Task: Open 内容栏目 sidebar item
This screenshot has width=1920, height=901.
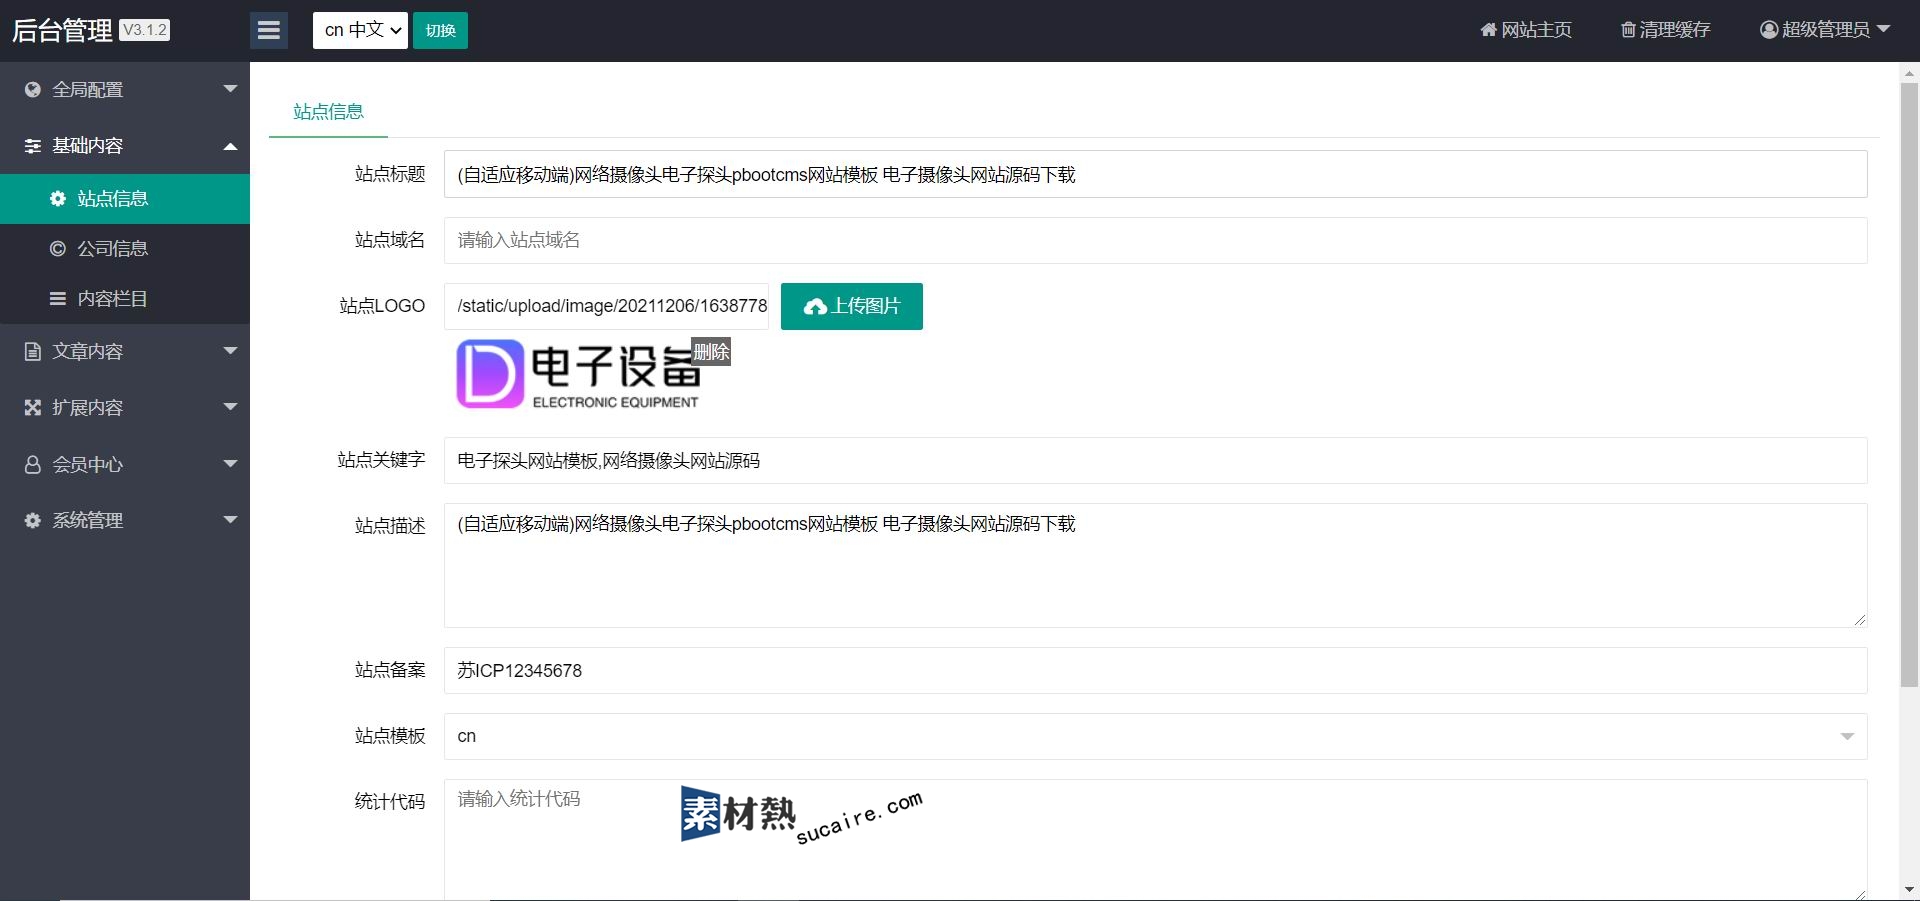Action: tap(125, 299)
